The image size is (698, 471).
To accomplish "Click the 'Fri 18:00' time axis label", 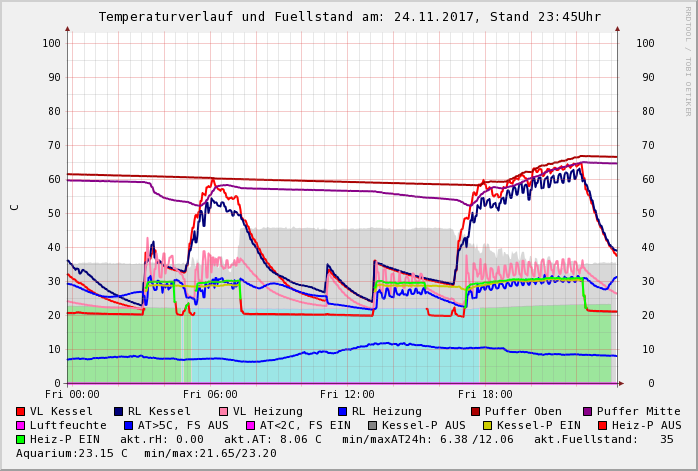I will 485,394.
